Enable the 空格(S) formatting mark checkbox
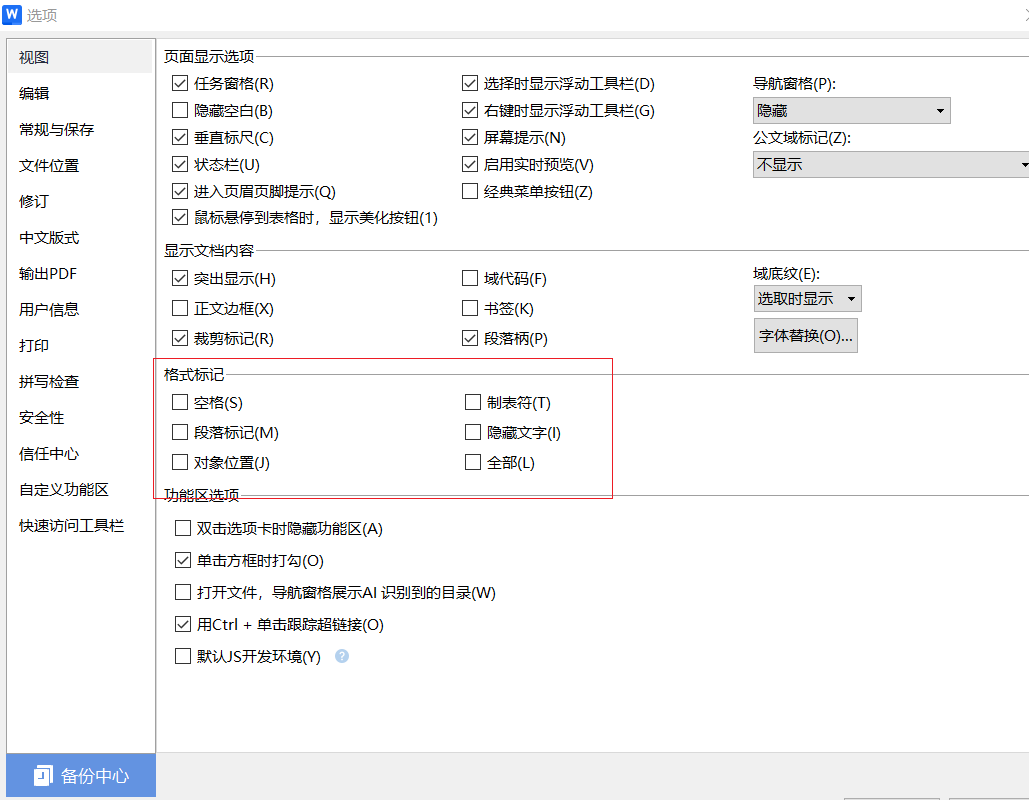 (180, 402)
